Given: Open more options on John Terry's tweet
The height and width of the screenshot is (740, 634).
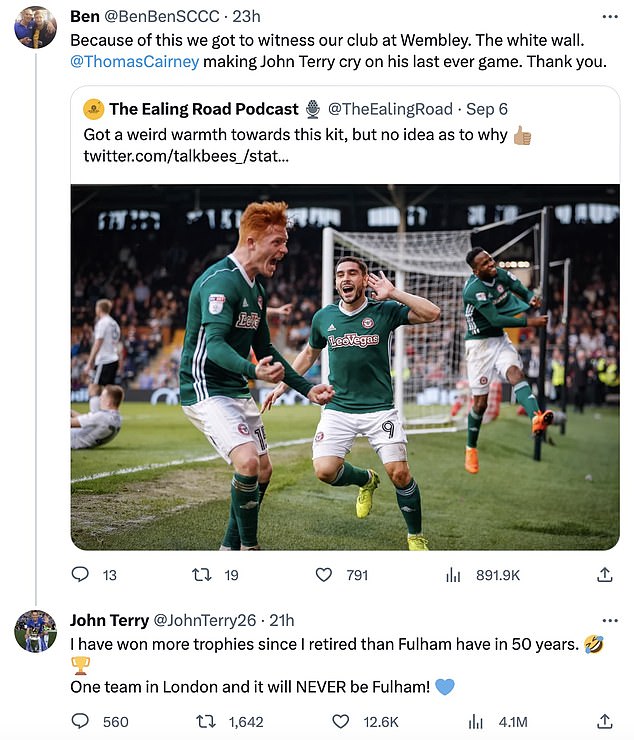Looking at the screenshot, I should click(610, 620).
